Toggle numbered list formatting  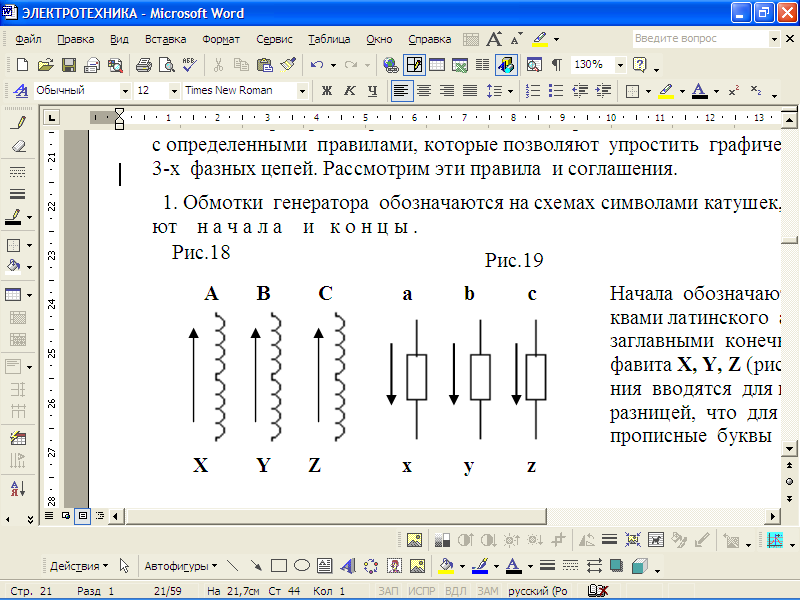click(x=533, y=91)
